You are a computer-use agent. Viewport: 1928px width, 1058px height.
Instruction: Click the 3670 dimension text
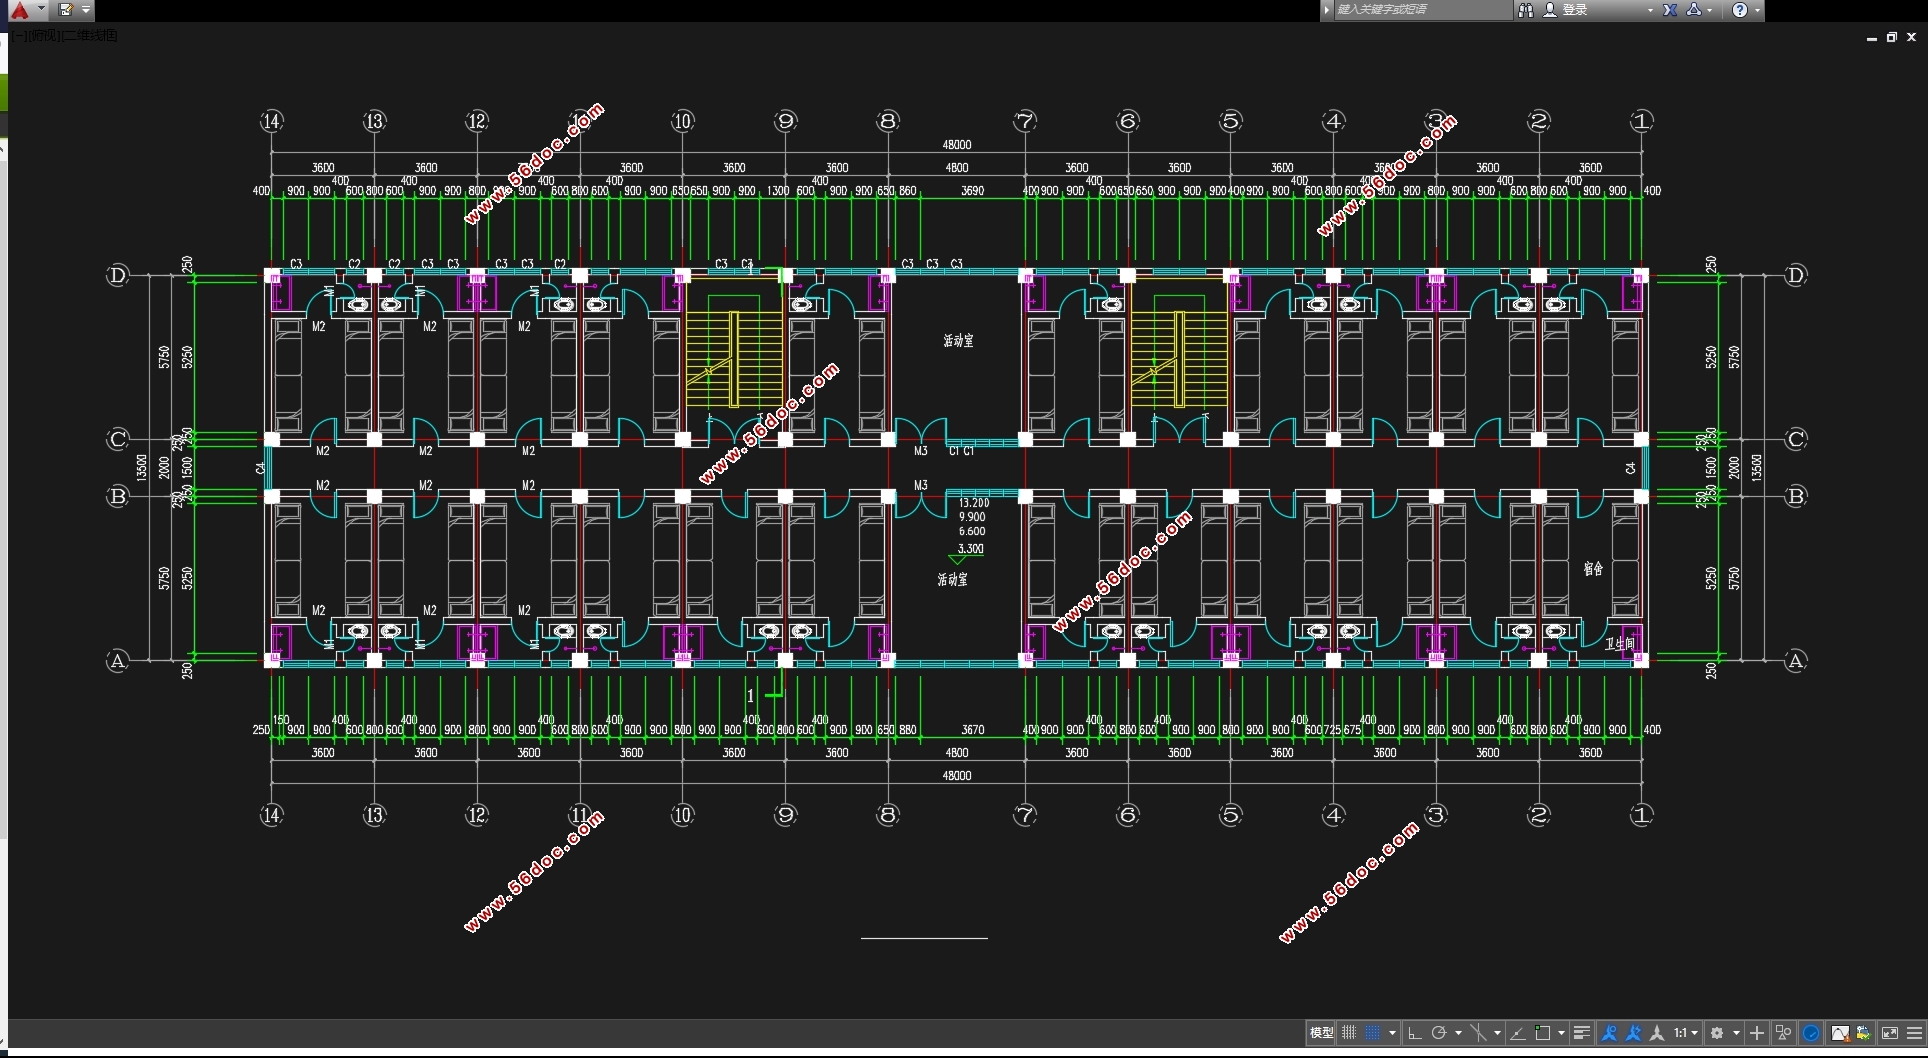[x=972, y=730]
